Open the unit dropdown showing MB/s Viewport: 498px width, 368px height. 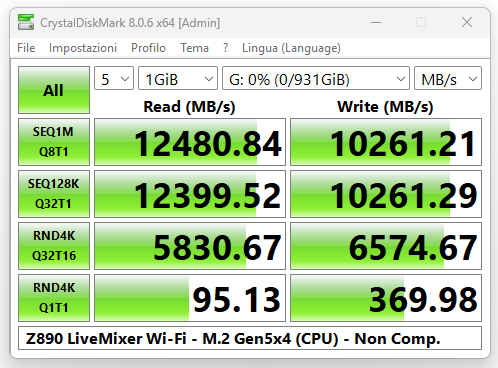click(x=448, y=78)
